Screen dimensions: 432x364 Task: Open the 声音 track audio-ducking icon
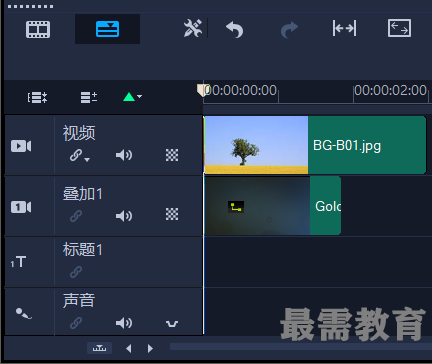(x=172, y=323)
